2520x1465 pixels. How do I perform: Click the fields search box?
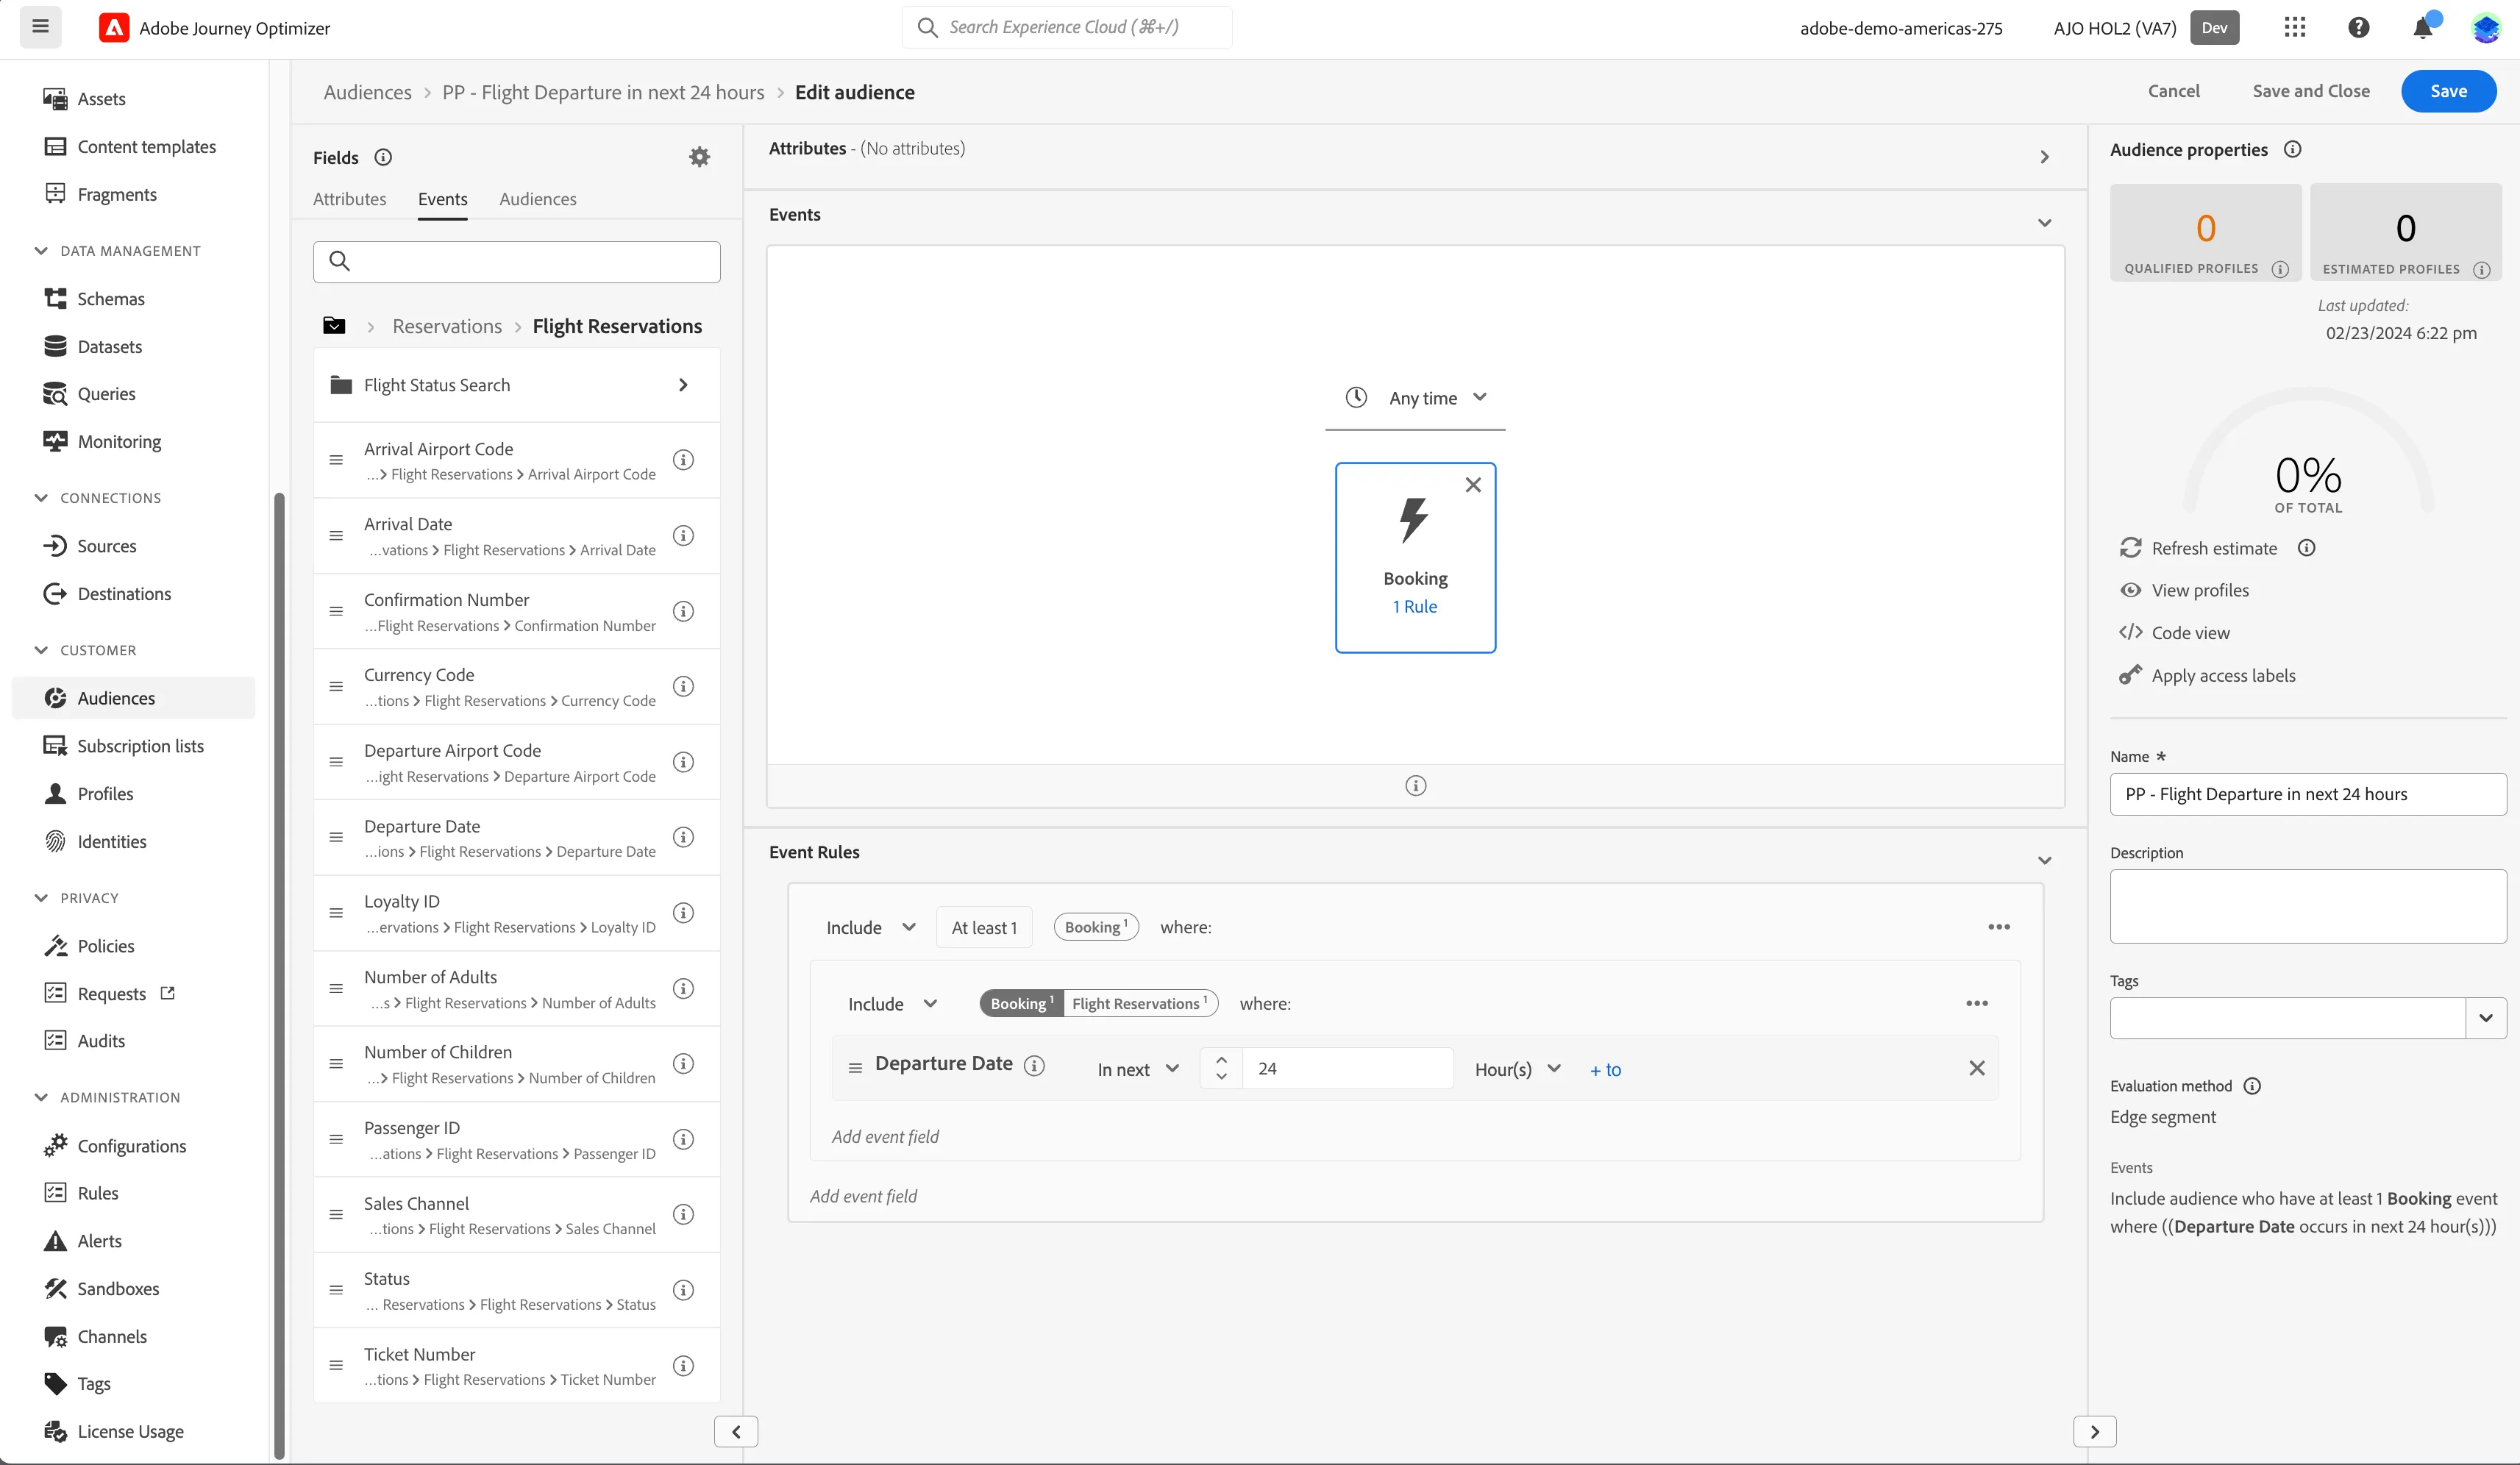[517, 262]
